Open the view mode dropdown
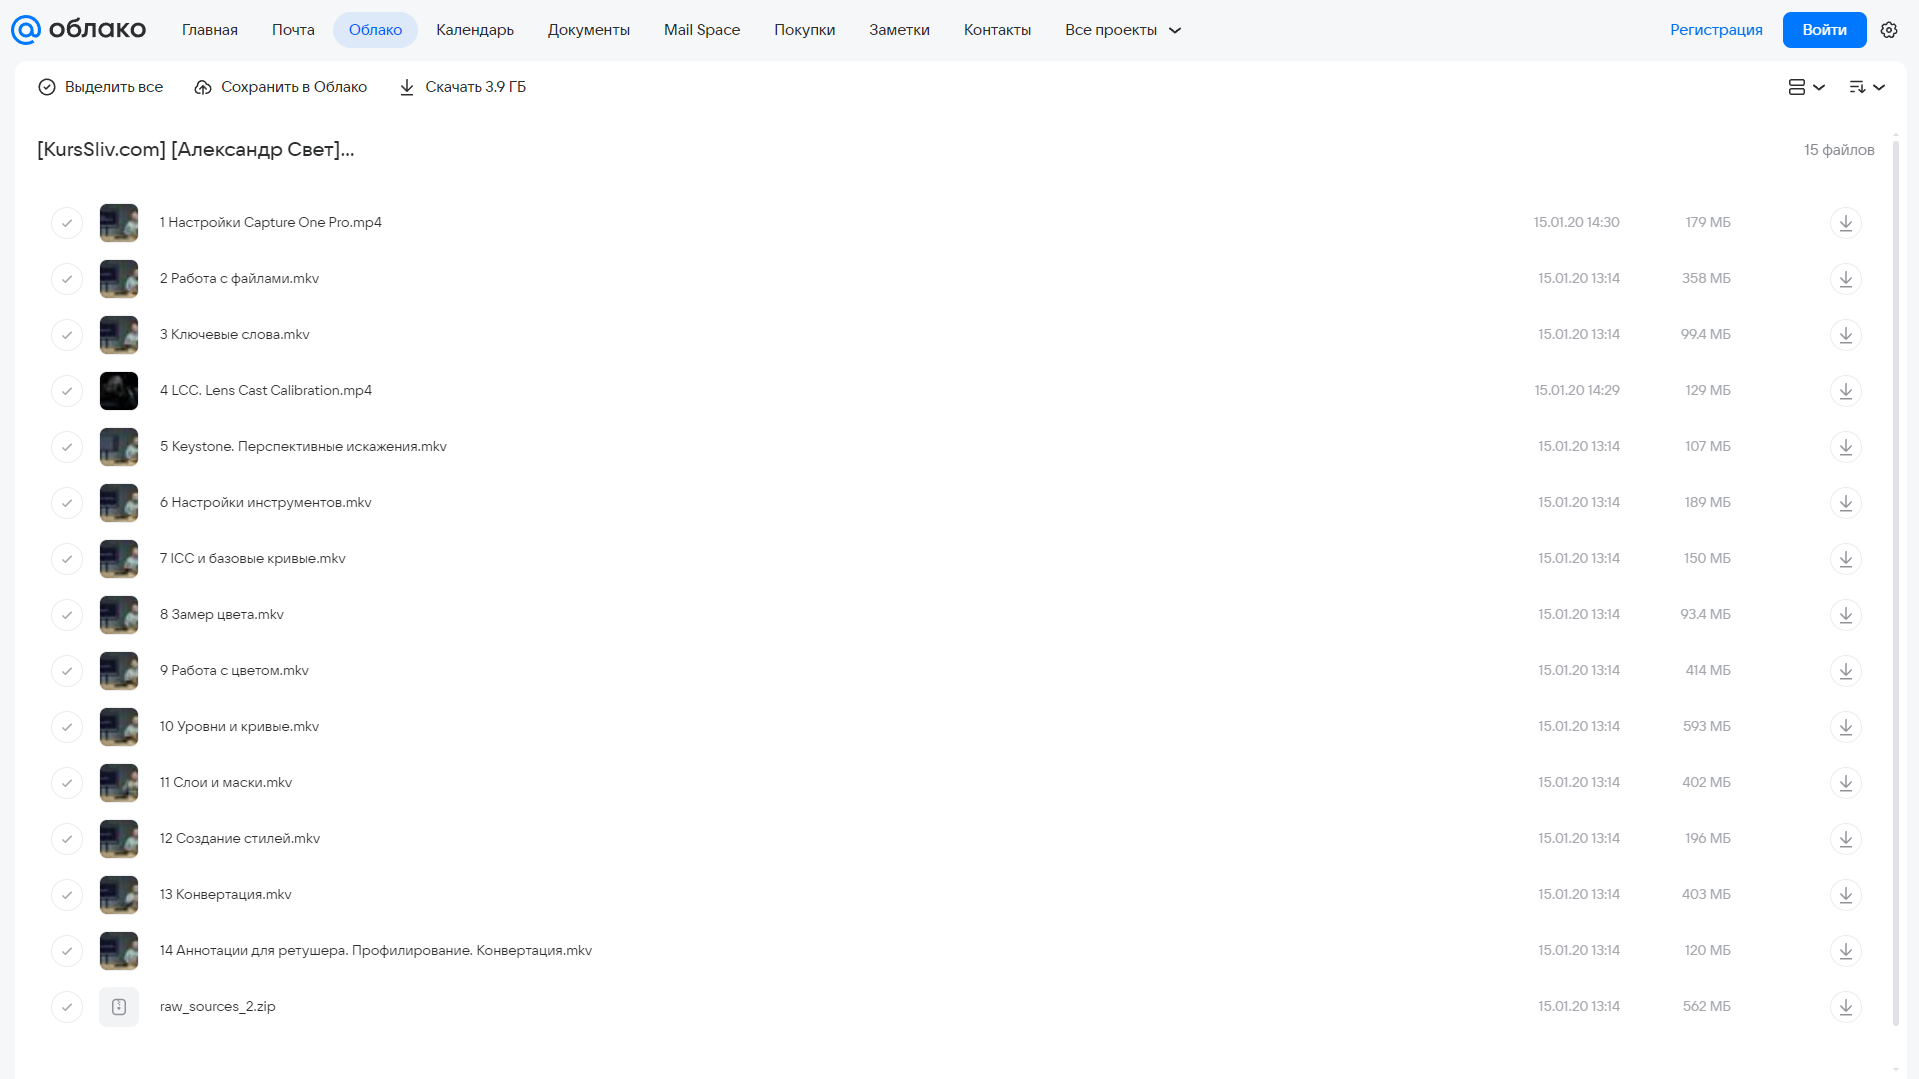The width and height of the screenshot is (1919, 1079). (1806, 87)
